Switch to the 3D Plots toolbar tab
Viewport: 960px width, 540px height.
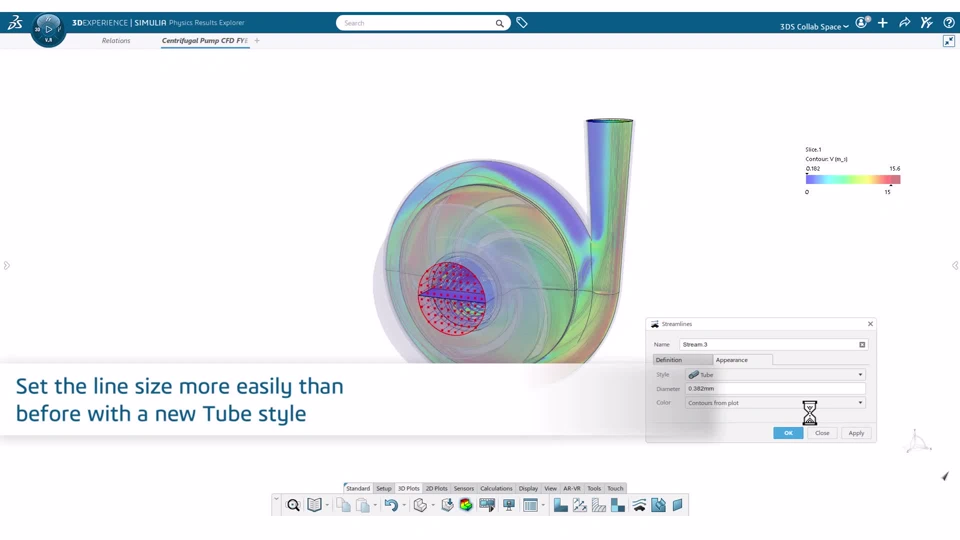pyautogui.click(x=408, y=489)
